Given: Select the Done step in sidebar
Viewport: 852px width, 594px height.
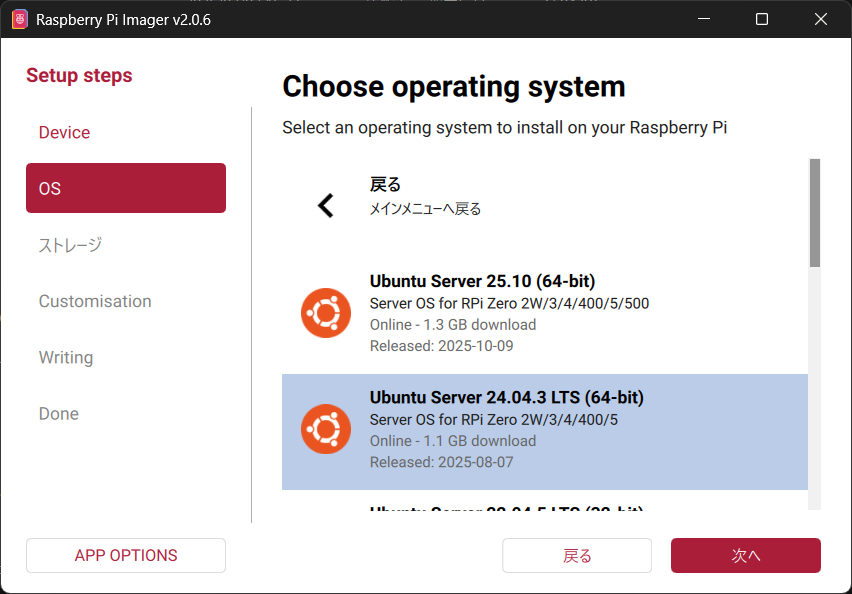Looking at the screenshot, I should coord(59,413).
